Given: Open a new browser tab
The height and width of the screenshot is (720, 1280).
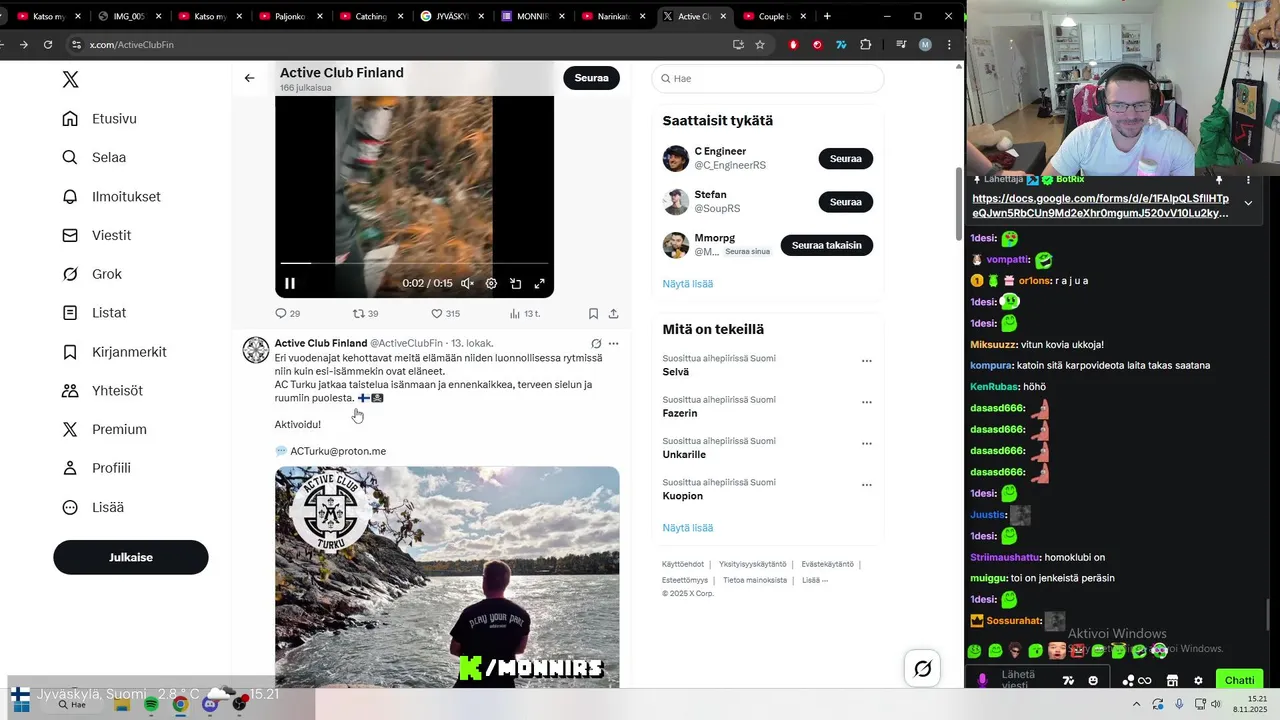Looking at the screenshot, I should [827, 16].
